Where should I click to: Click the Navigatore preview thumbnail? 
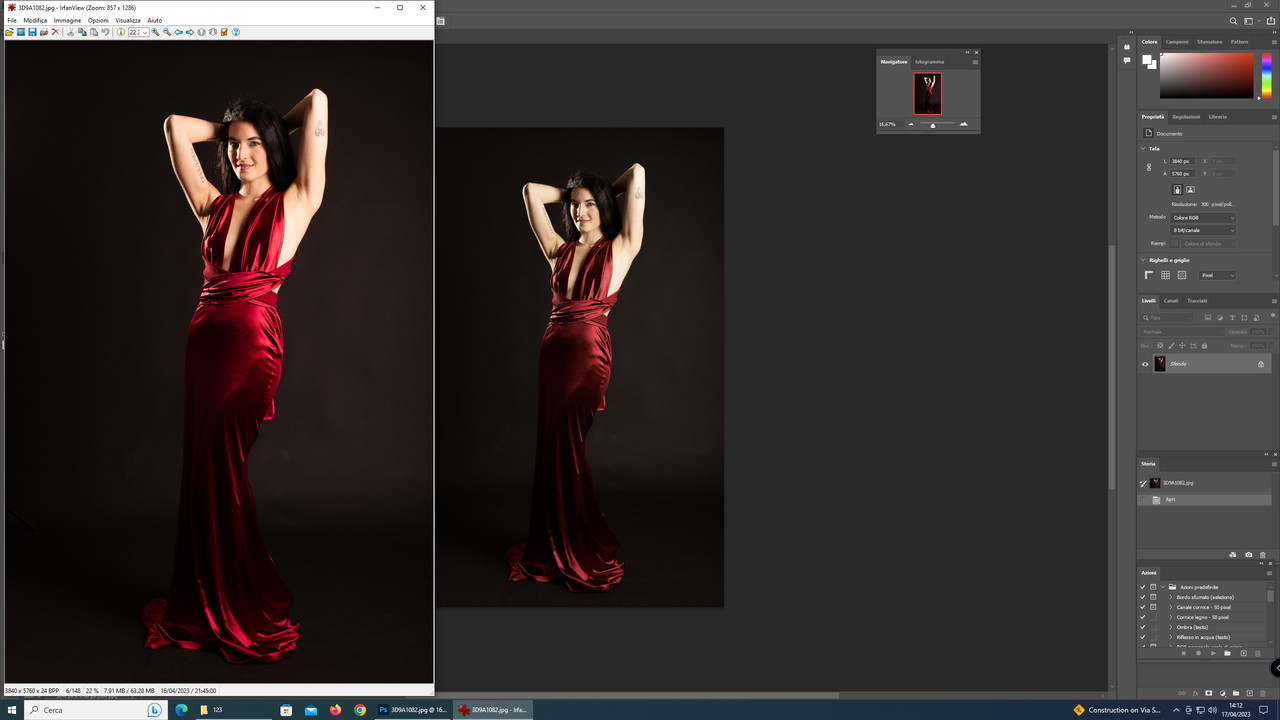coord(927,93)
